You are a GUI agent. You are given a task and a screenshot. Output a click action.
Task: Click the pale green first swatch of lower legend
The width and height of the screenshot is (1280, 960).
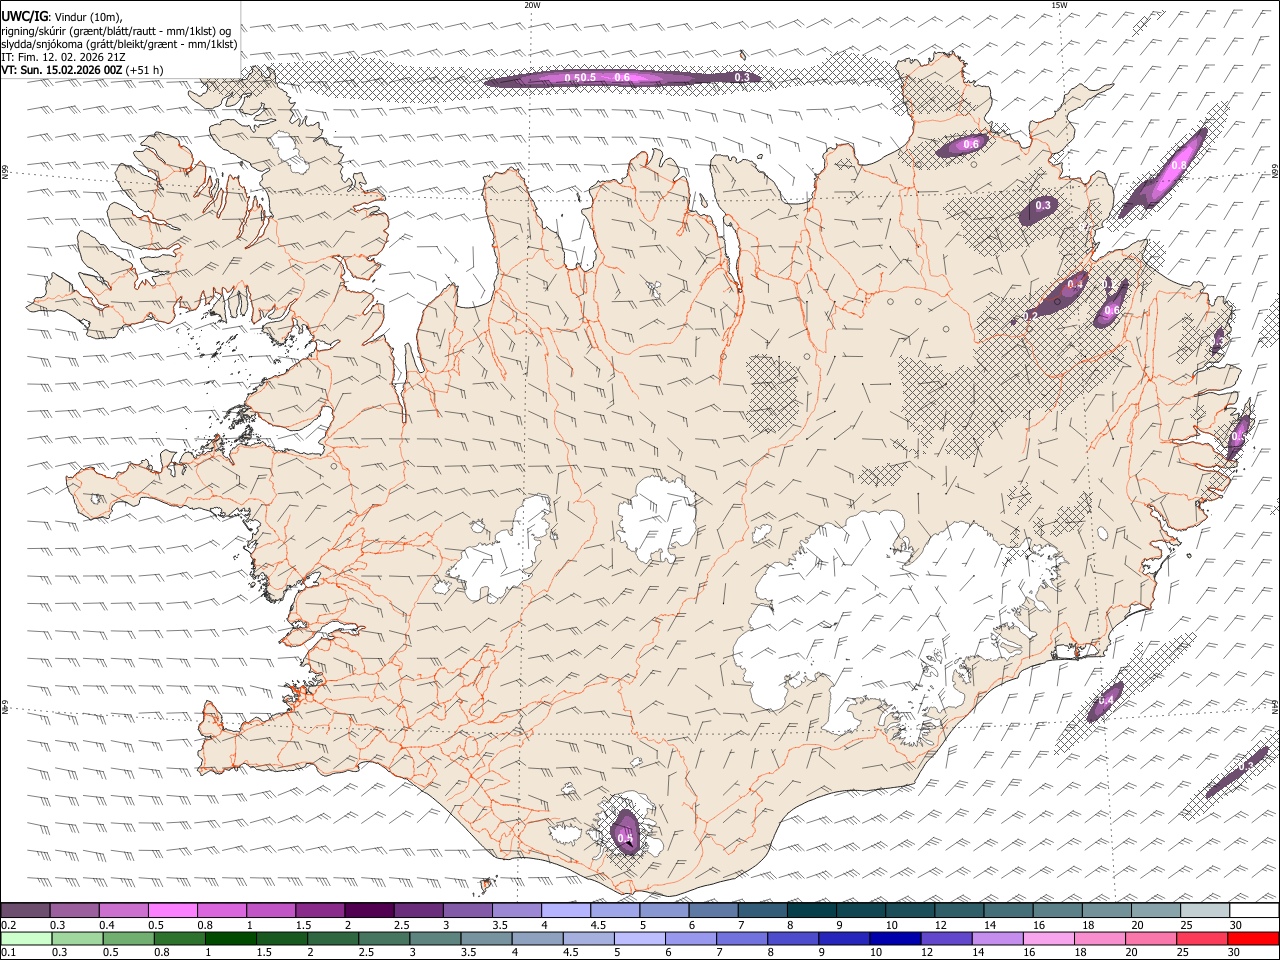pyautogui.click(x=25, y=938)
